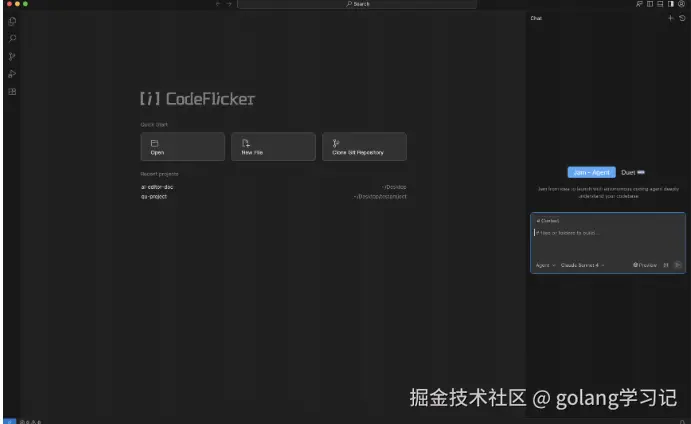Click the leftmost title bar icon before the layout toggles
Screen dimensions: 691x424
pos(639,4)
